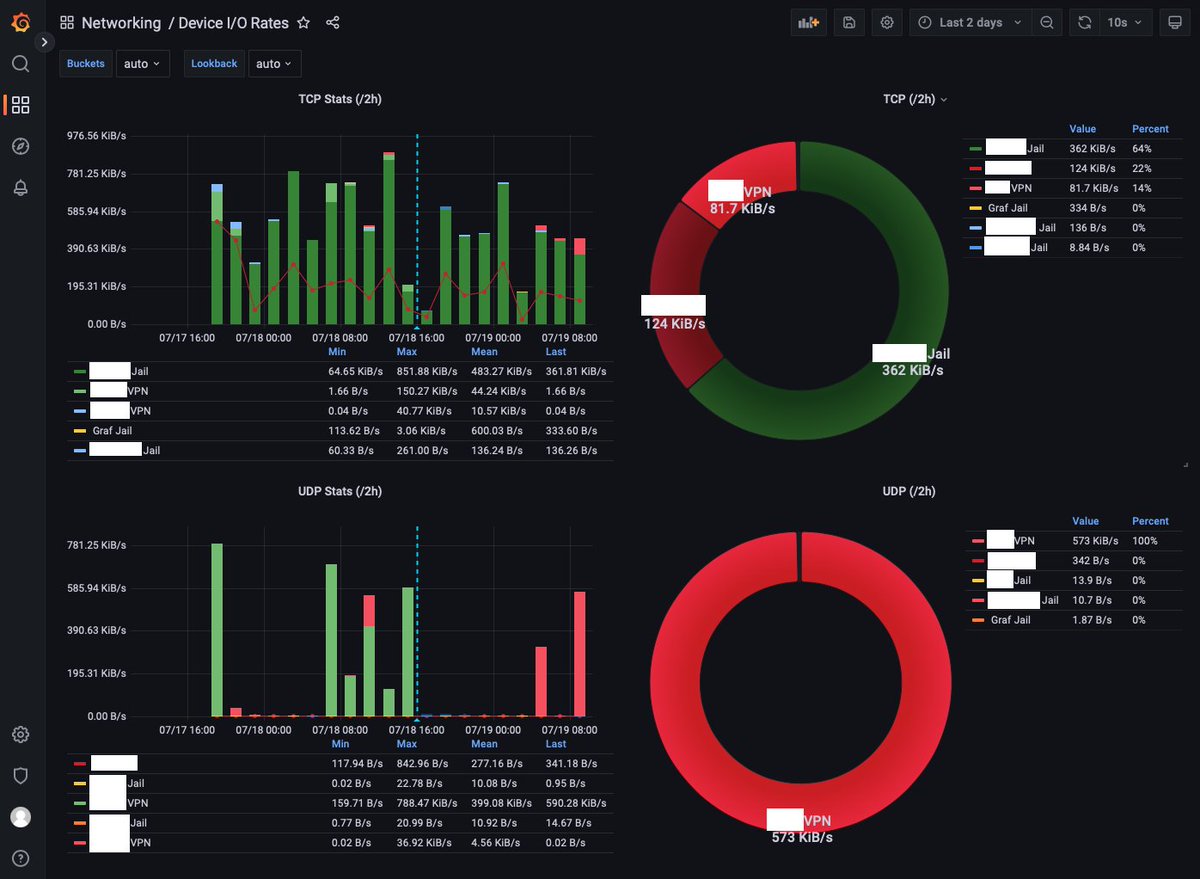Toggle the 362 KiB/s Jail pie legend entry

click(x=1014, y=148)
